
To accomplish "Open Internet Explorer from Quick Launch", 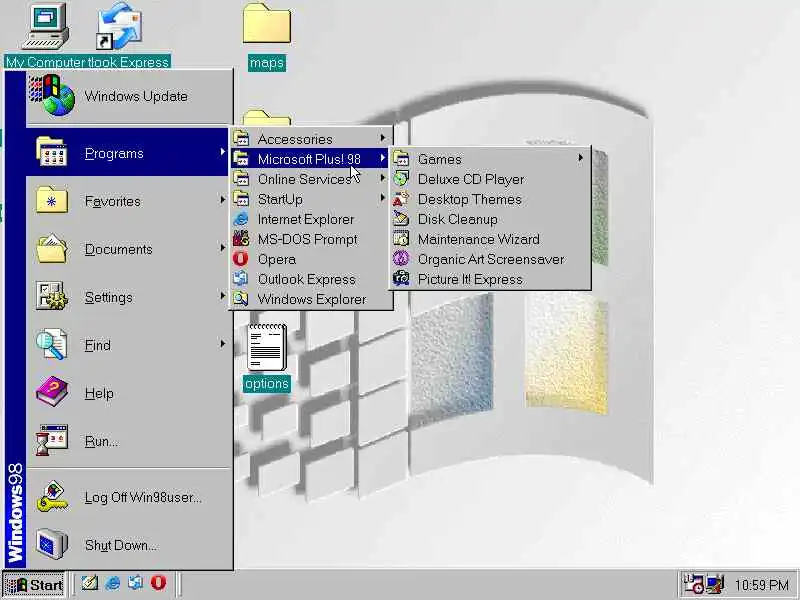I will (x=112, y=583).
